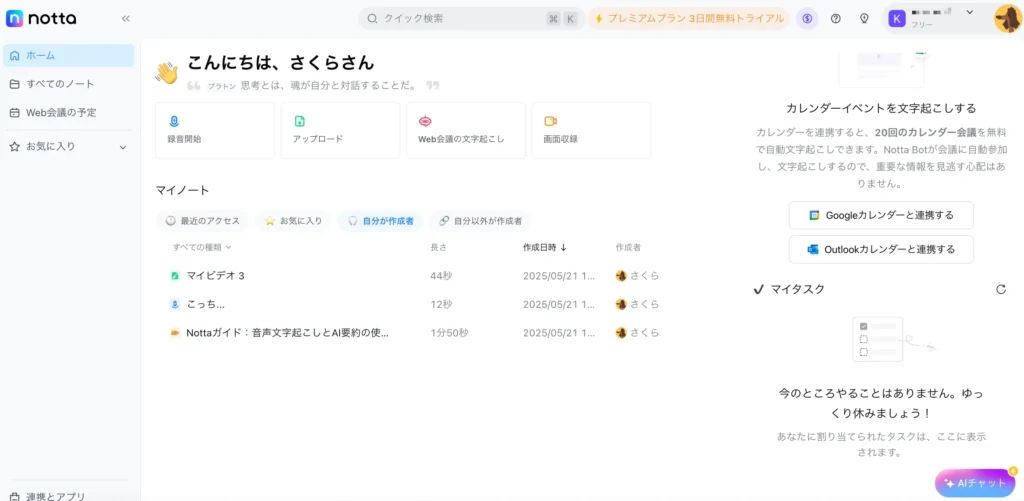Click the home icon beside ホーム

coord(15,56)
